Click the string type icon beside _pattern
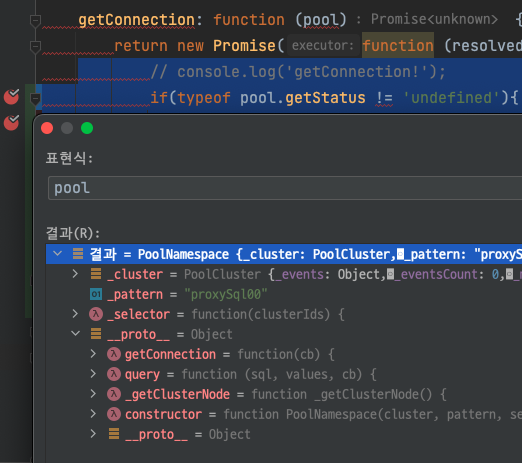Image resolution: width=522 pixels, height=463 pixels. (x=96, y=294)
